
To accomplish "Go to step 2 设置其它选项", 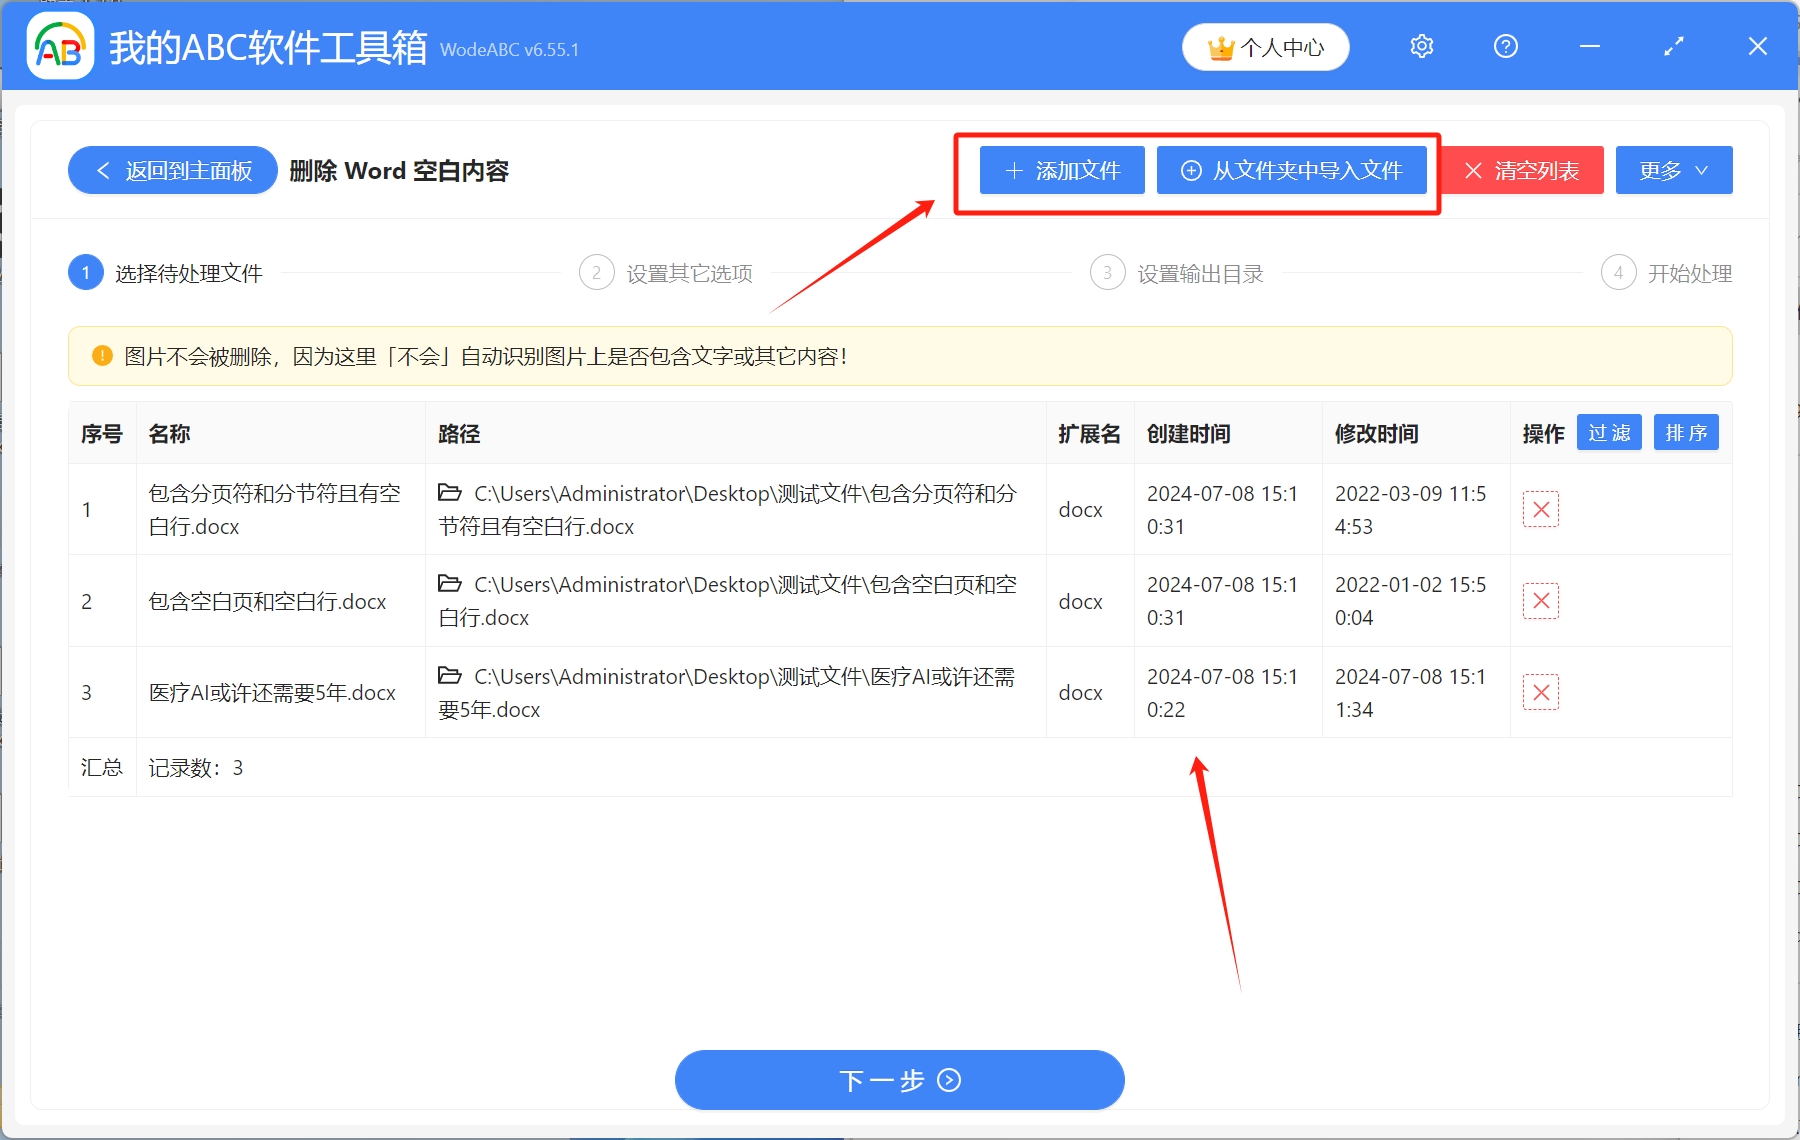I will coord(667,273).
